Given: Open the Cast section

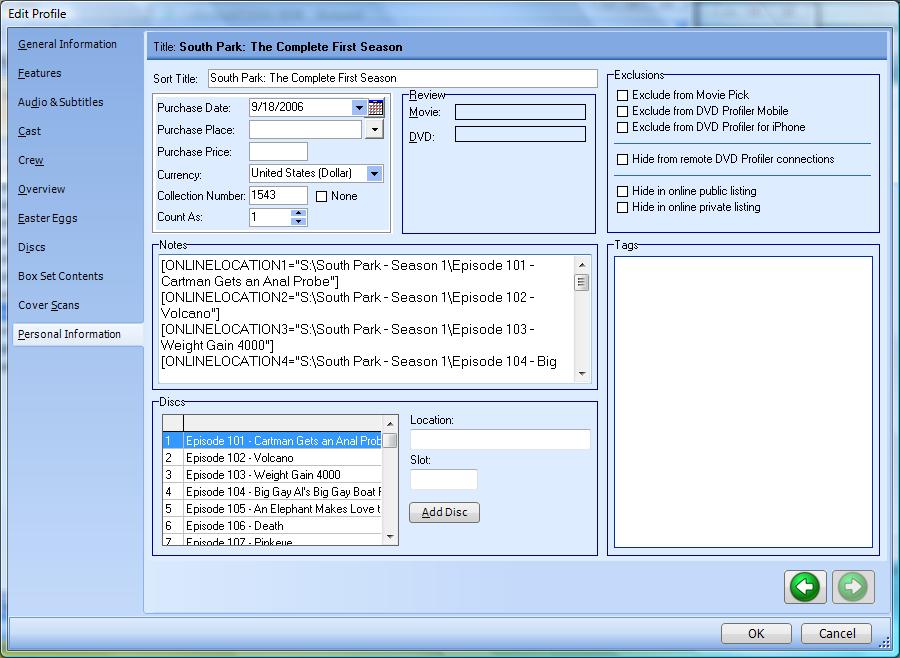Looking at the screenshot, I should pos(29,131).
